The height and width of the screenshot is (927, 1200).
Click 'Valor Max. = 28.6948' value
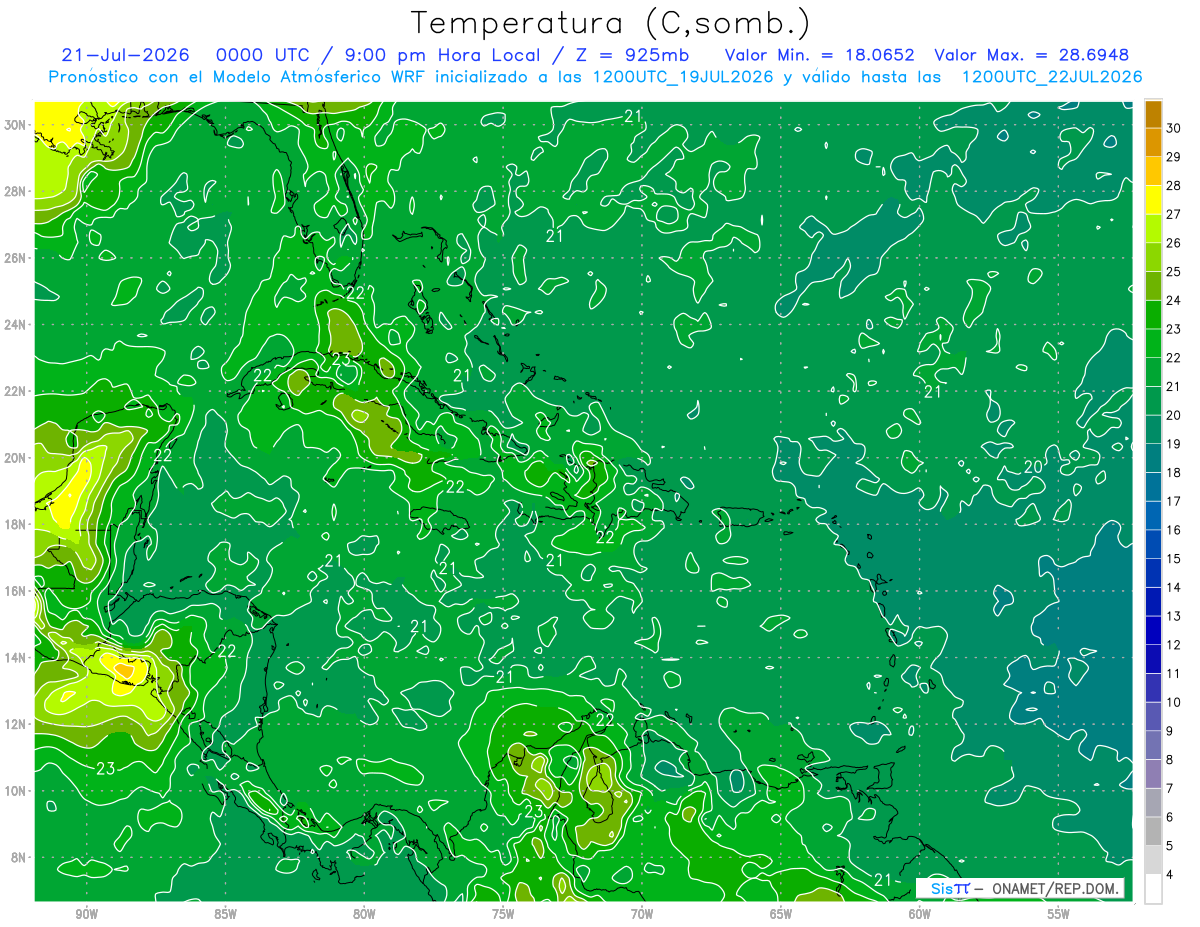click(x=1033, y=55)
